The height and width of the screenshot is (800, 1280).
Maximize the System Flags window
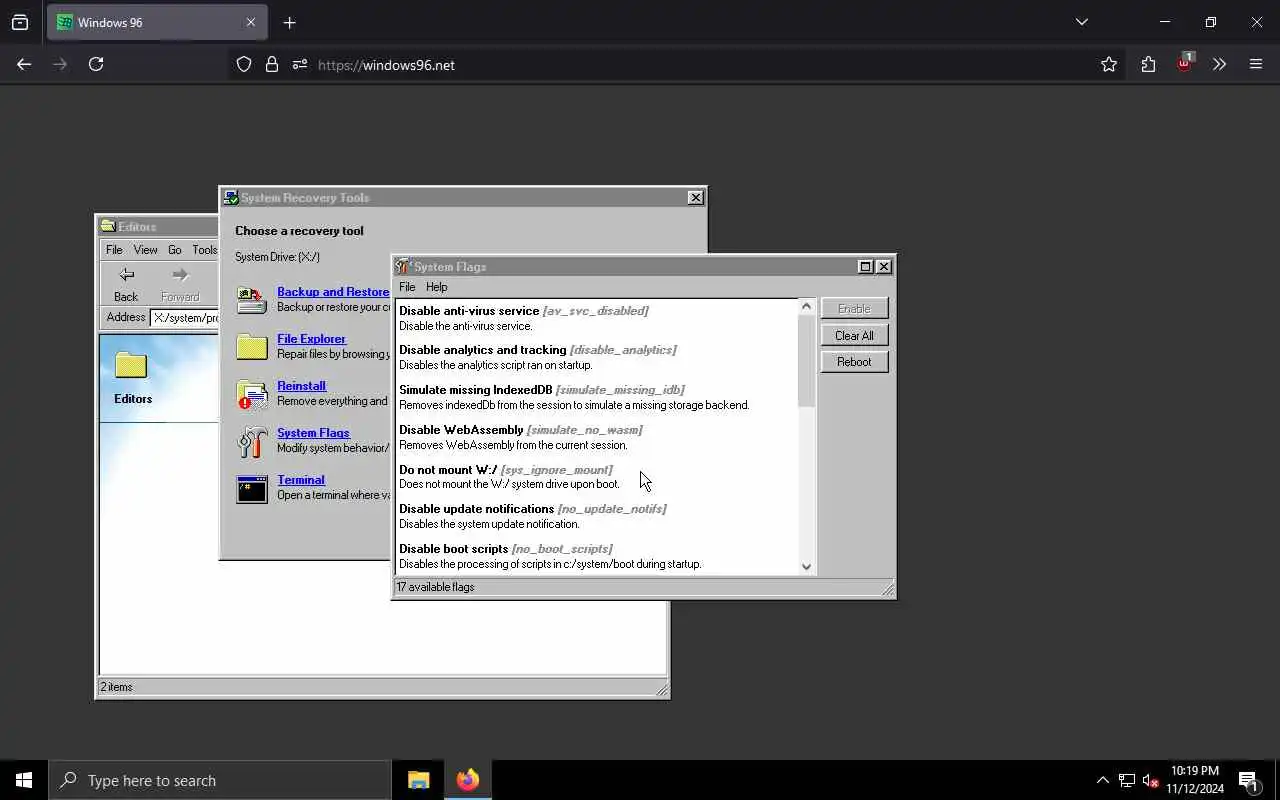point(866,267)
